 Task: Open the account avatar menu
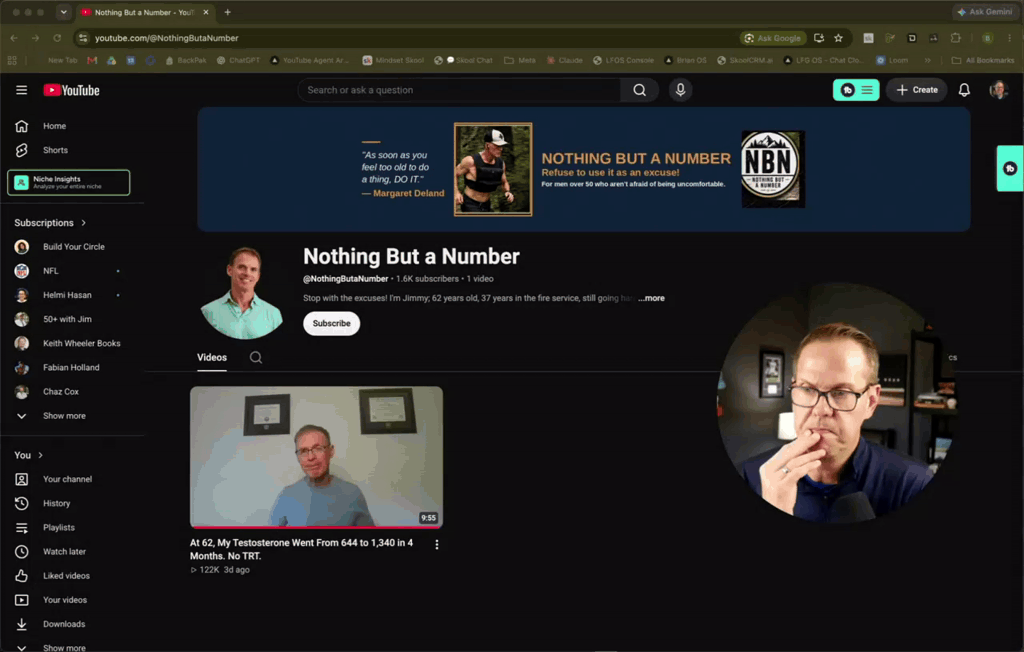pyautogui.click(x=998, y=90)
